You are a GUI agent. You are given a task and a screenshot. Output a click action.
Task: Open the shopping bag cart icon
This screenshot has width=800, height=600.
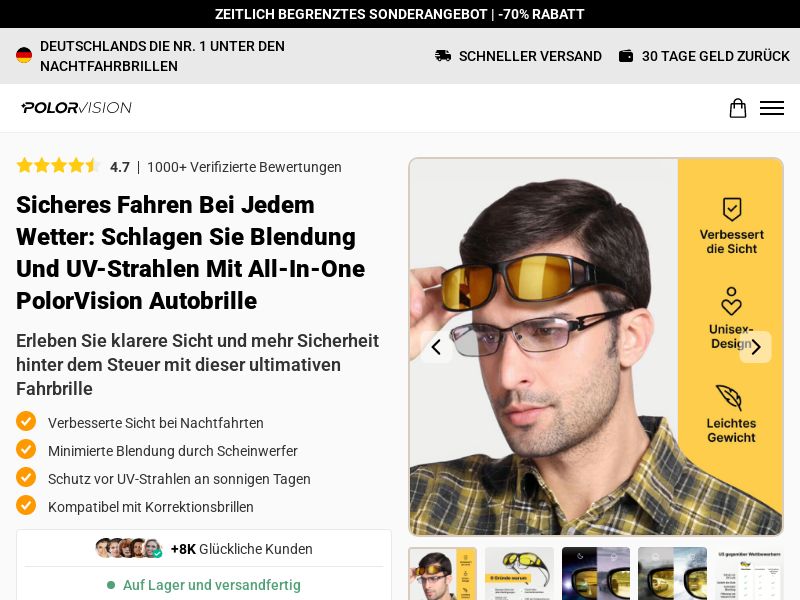(x=737, y=108)
